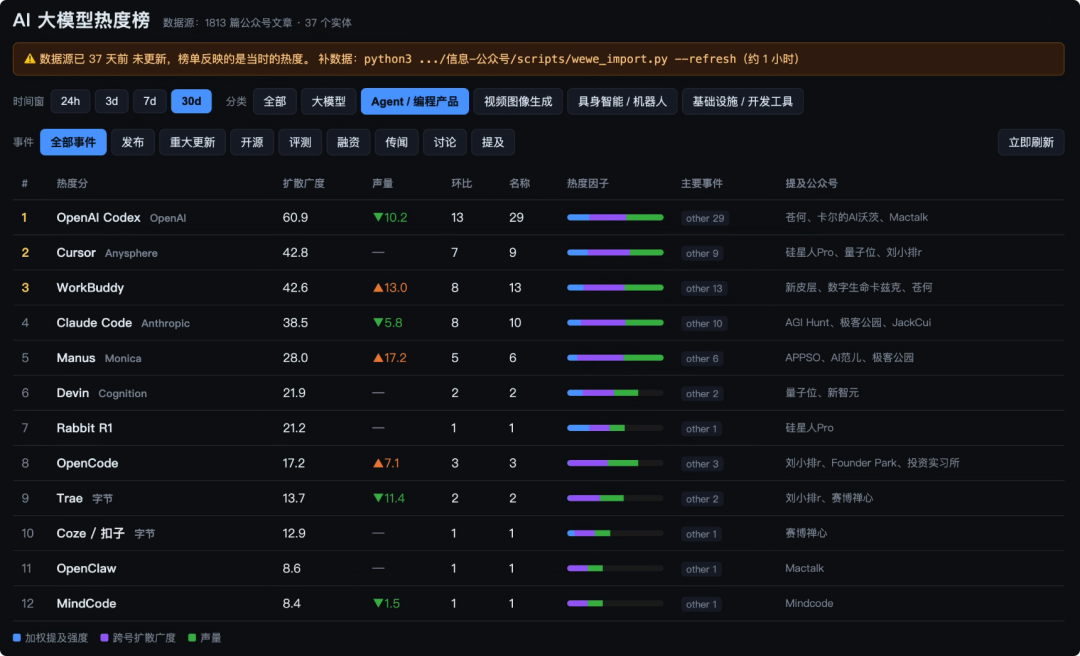
Task: Click the 主要事件 column header
Action: (x=702, y=183)
